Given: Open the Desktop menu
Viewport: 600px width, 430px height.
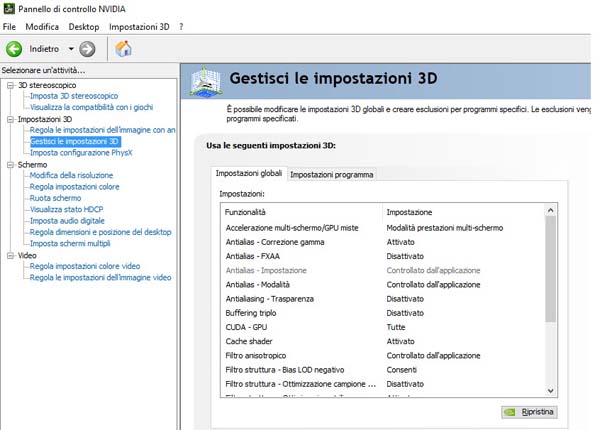Looking at the screenshot, I should pyautogui.click(x=84, y=27).
